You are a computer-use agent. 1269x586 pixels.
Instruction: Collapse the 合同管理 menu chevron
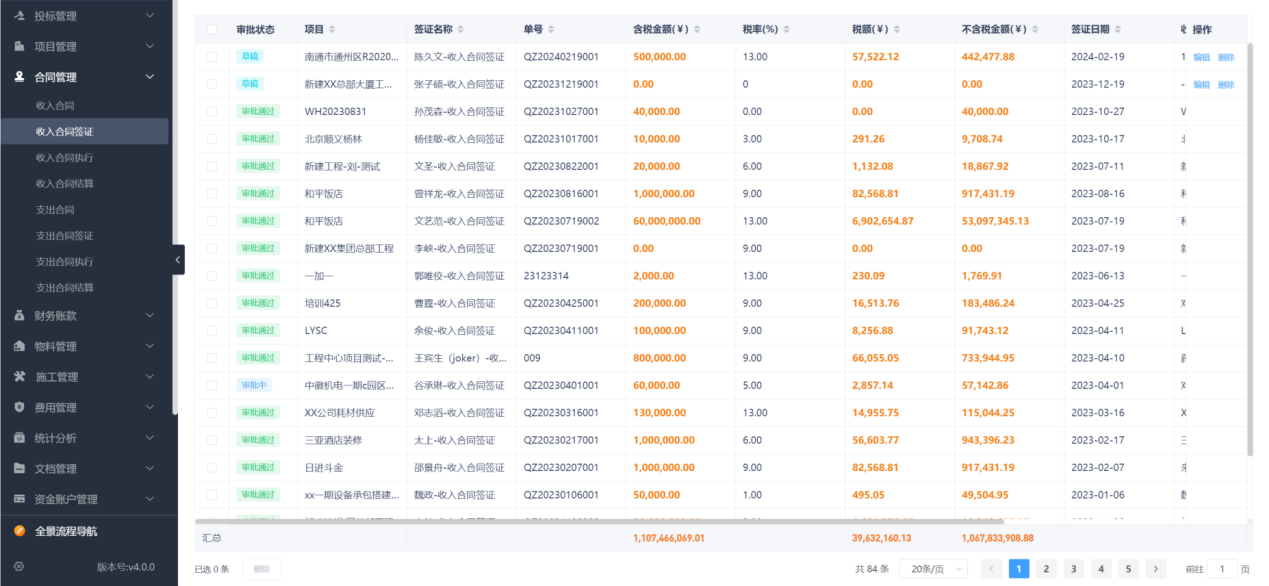pos(152,76)
